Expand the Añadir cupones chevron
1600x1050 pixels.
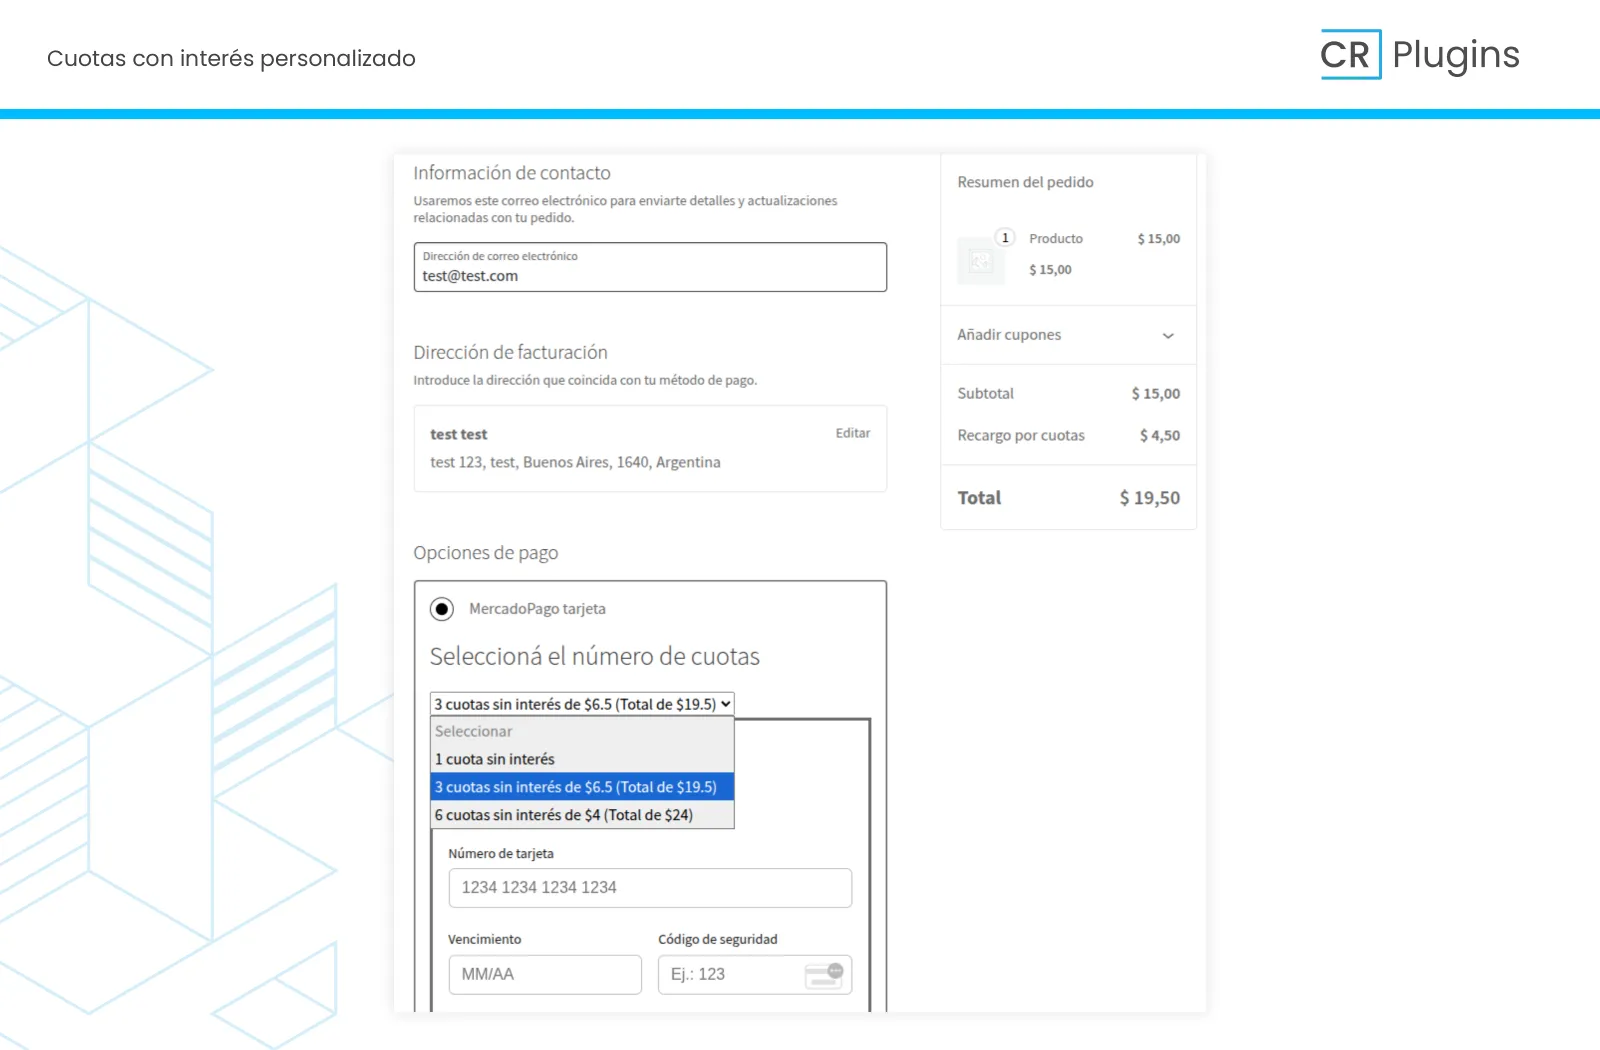pos(1167,336)
